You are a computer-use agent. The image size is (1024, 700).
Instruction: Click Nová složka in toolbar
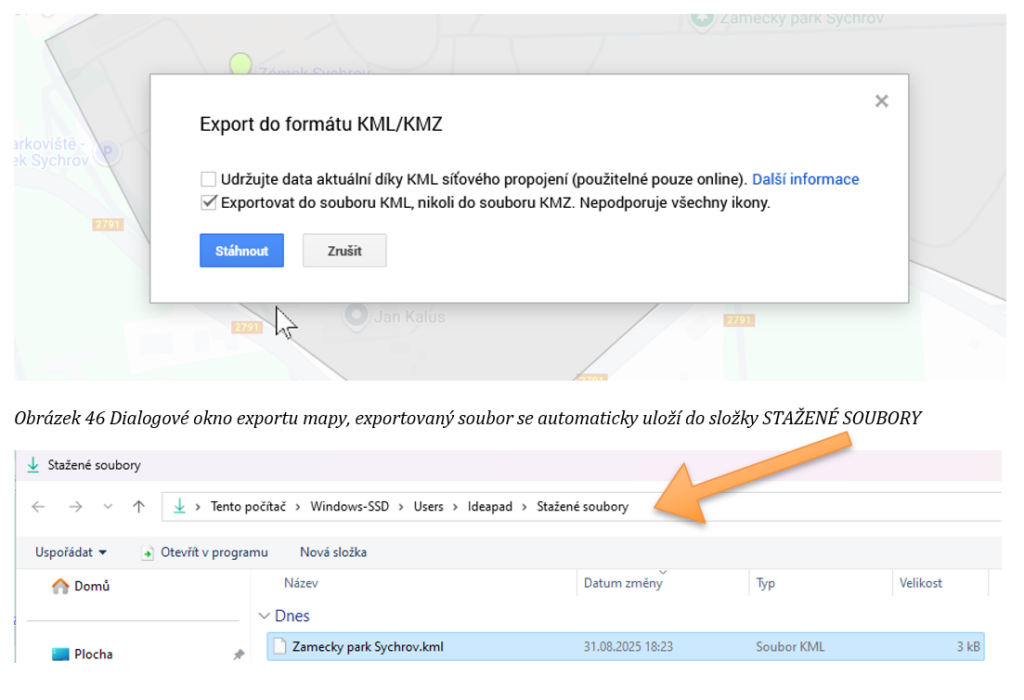tap(333, 552)
